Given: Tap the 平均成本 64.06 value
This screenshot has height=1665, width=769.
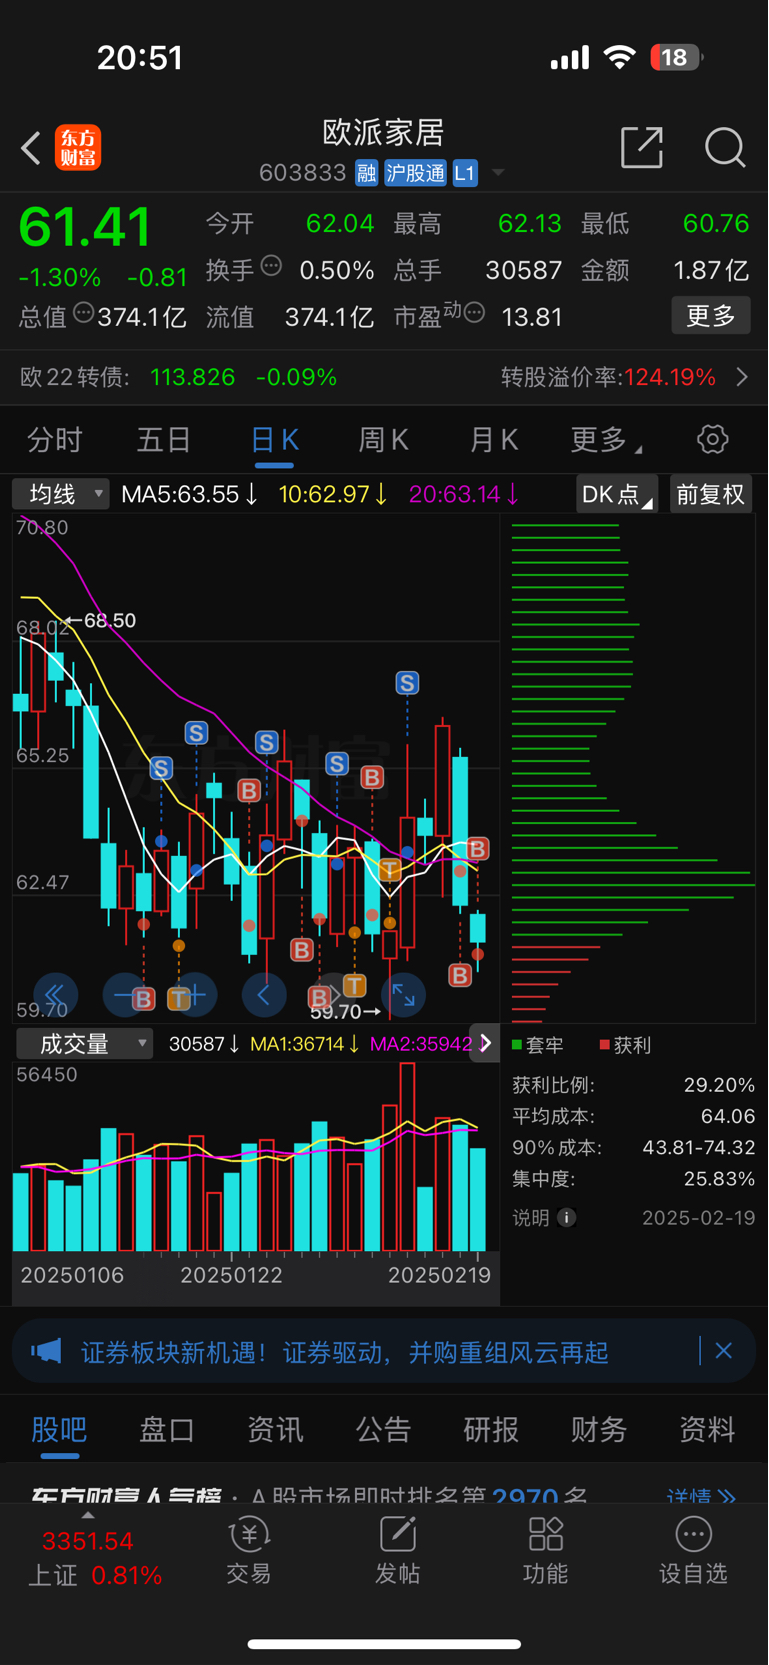Looking at the screenshot, I should tap(727, 1116).
